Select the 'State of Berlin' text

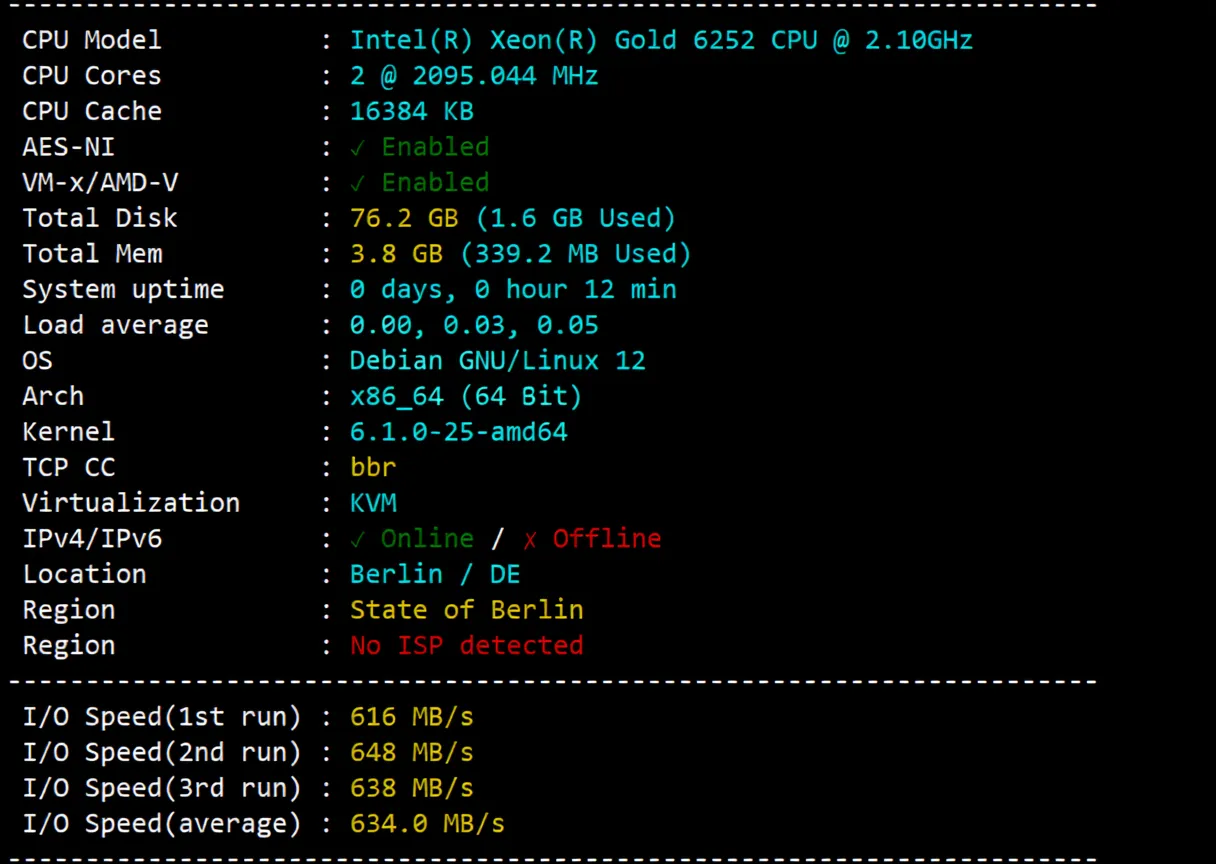pos(466,610)
